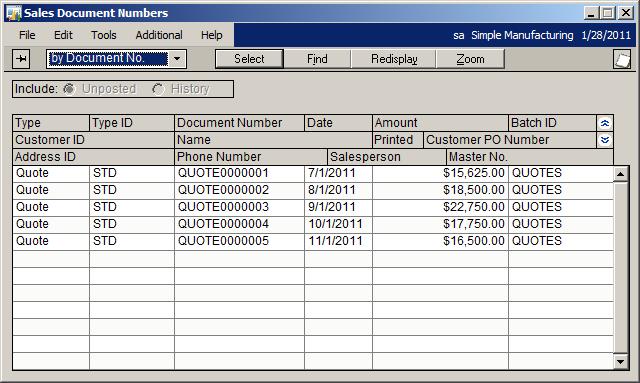Open the Additional menu

[159, 35]
